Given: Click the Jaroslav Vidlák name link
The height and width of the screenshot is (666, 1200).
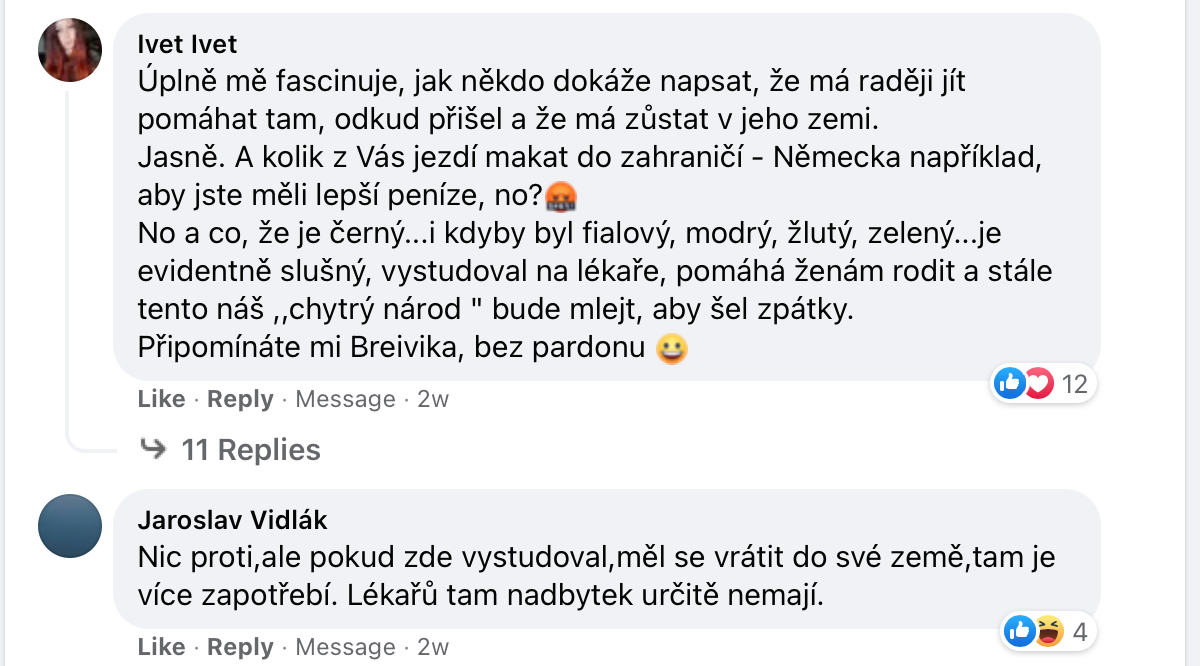Looking at the screenshot, I should (232, 520).
